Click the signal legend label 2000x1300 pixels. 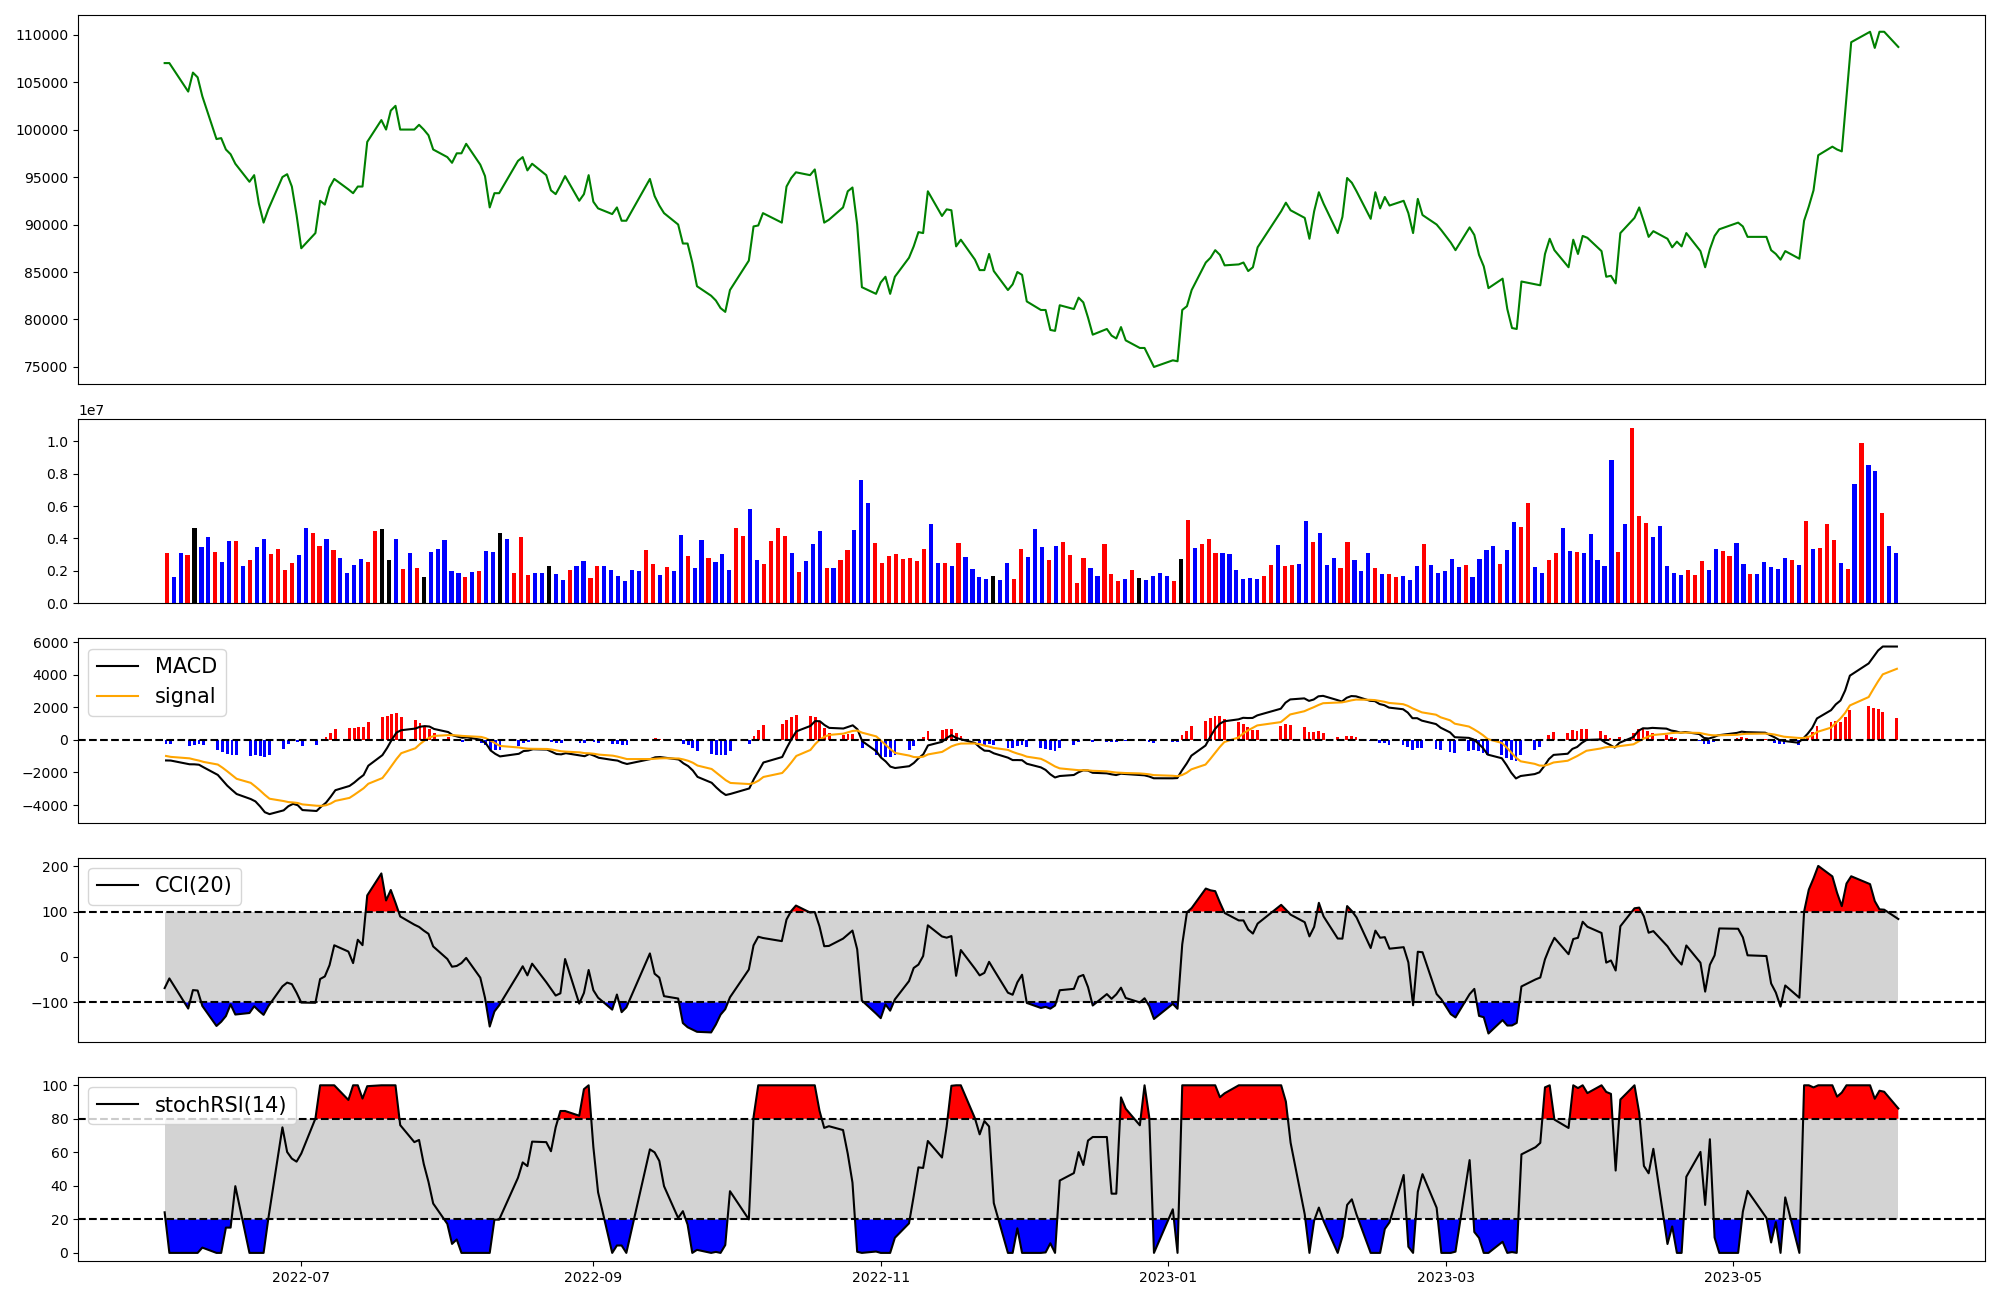click(x=184, y=696)
